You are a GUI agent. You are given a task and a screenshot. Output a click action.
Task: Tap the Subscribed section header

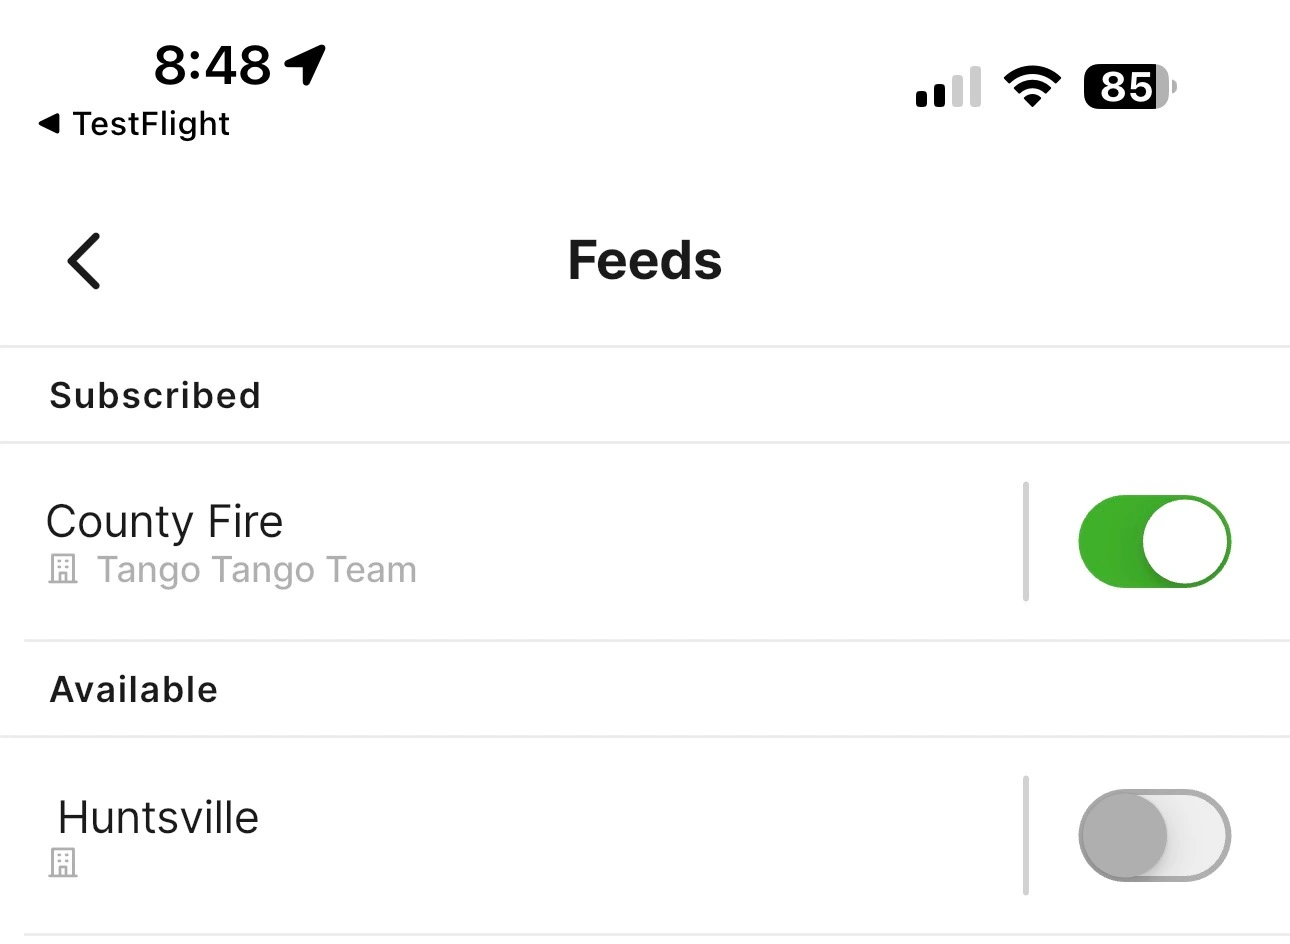(x=155, y=396)
